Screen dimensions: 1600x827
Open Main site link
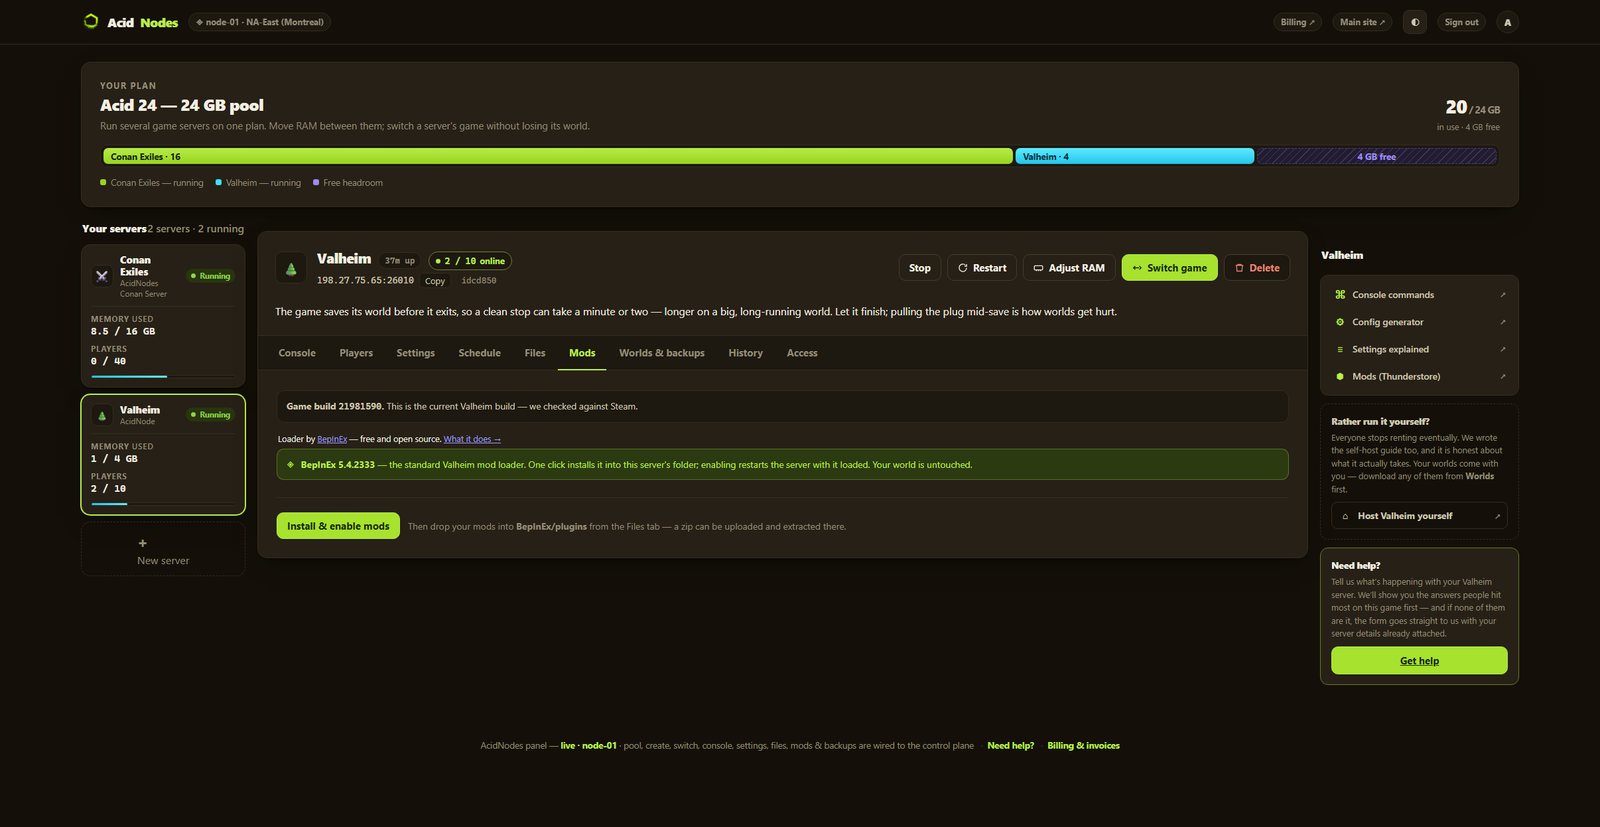1362,22
